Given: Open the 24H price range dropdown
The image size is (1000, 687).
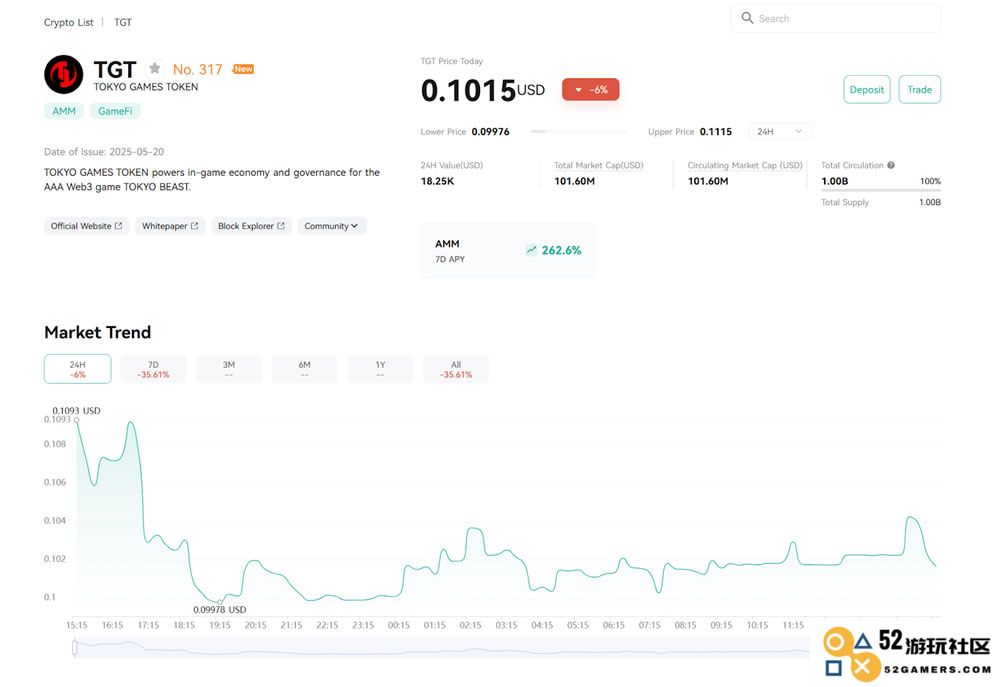Looking at the screenshot, I should [779, 131].
